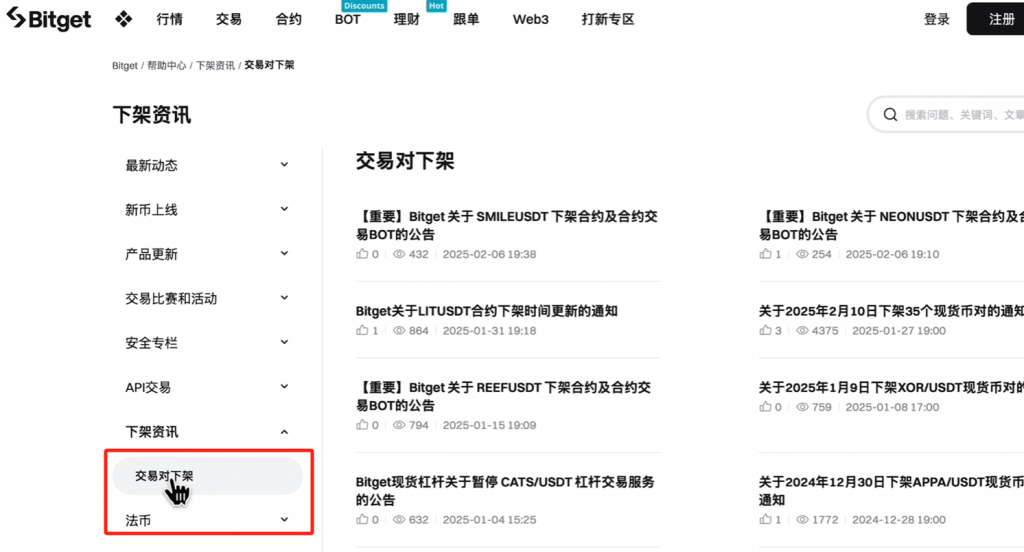This screenshot has height=552, width=1024.
Task: Click the eye views icon showing 4375
Action: [x=802, y=331]
